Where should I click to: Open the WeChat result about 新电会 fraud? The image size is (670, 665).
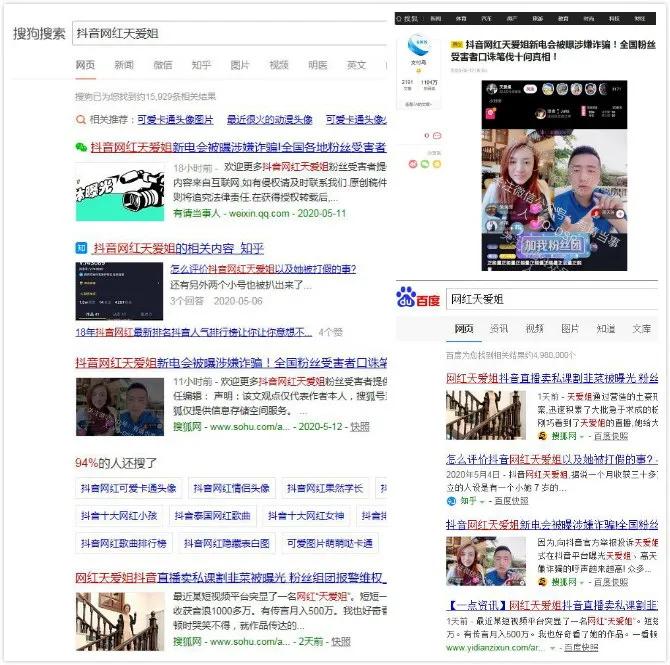click(238, 147)
